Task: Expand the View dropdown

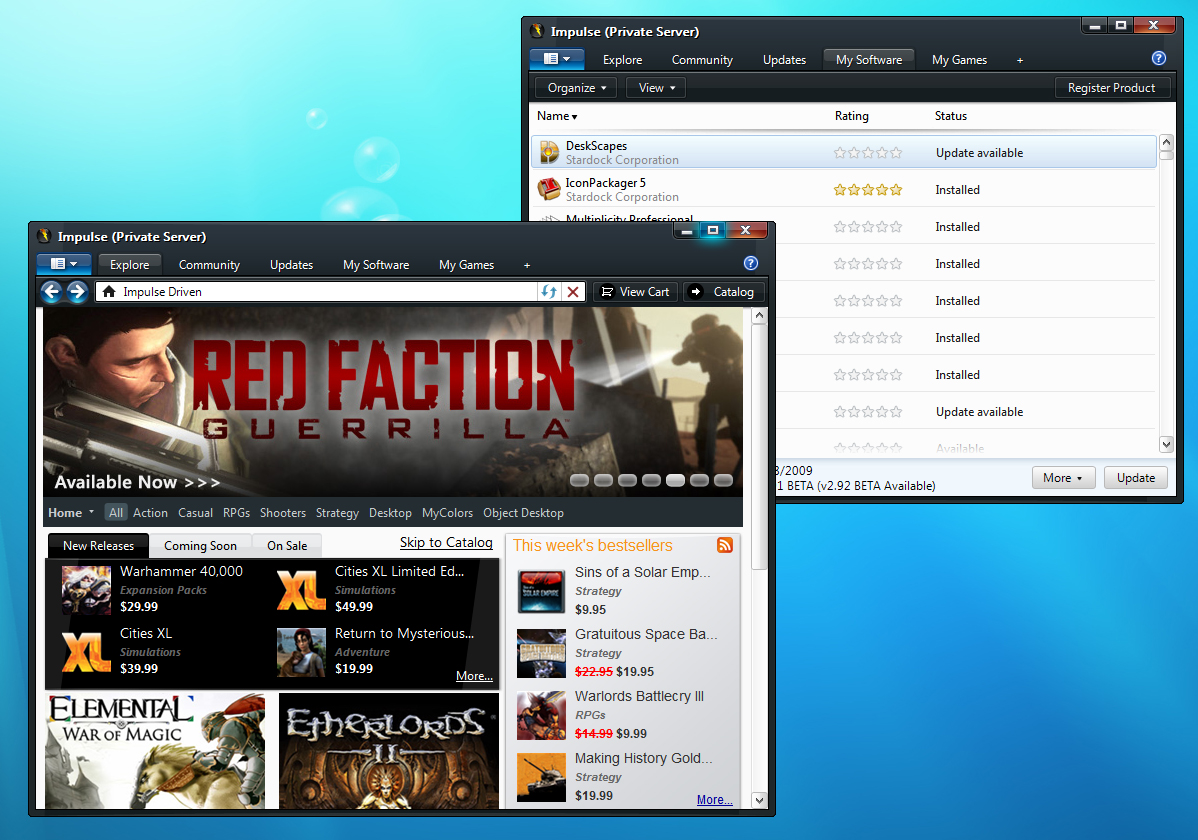Action: [x=656, y=88]
